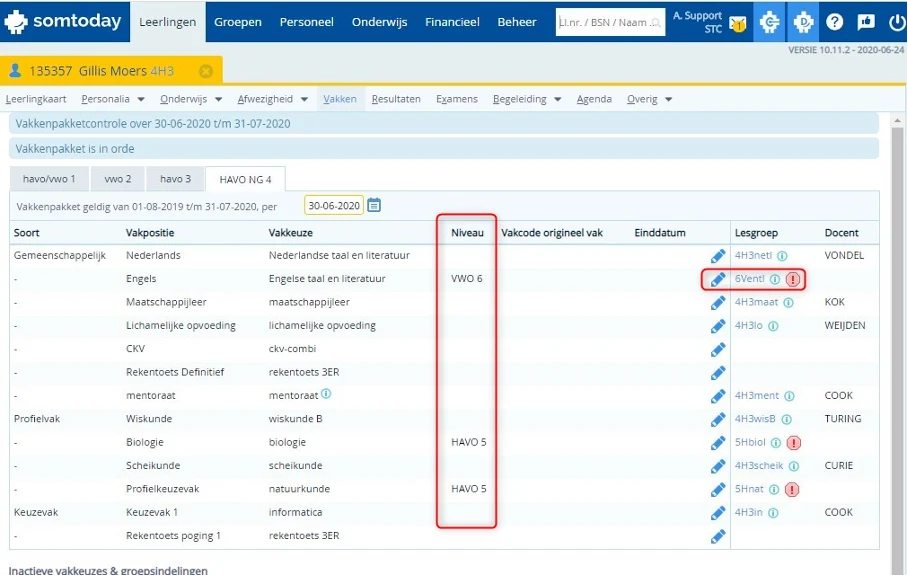908x576 pixels.
Task: Open the messages envelope icon
Action: pyautogui.click(x=738, y=23)
